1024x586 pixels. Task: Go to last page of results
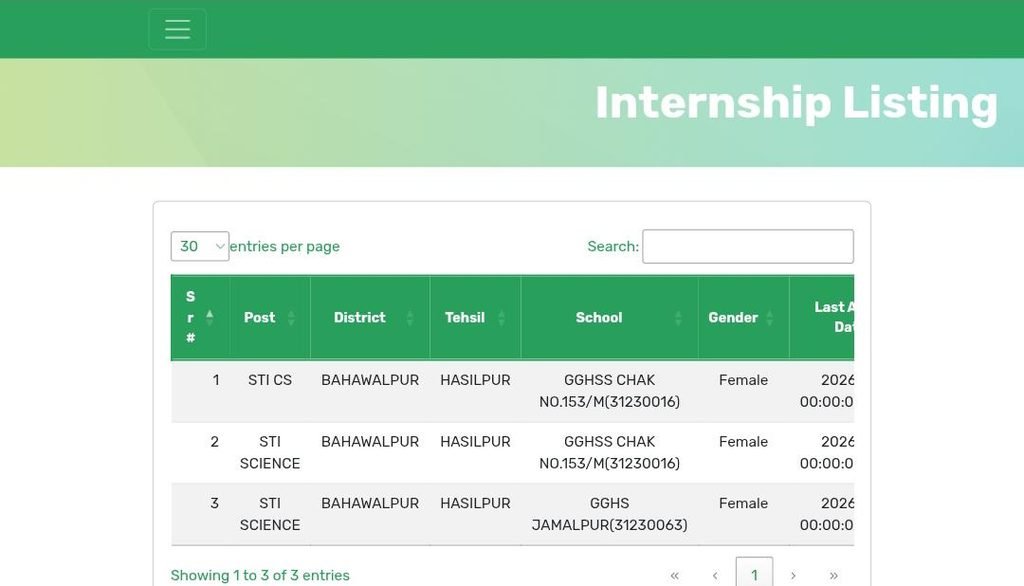(833, 576)
